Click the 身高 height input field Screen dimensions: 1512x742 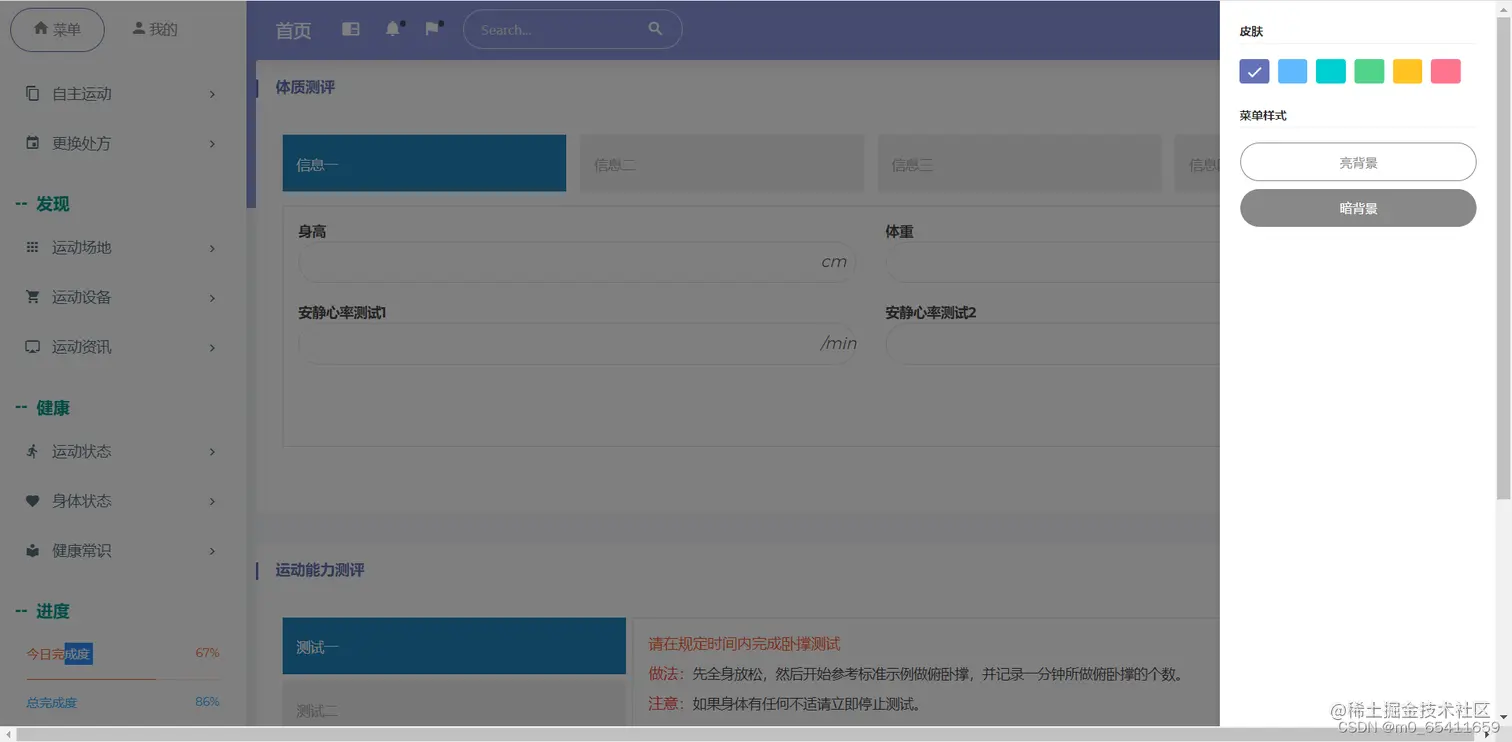click(x=577, y=262)
